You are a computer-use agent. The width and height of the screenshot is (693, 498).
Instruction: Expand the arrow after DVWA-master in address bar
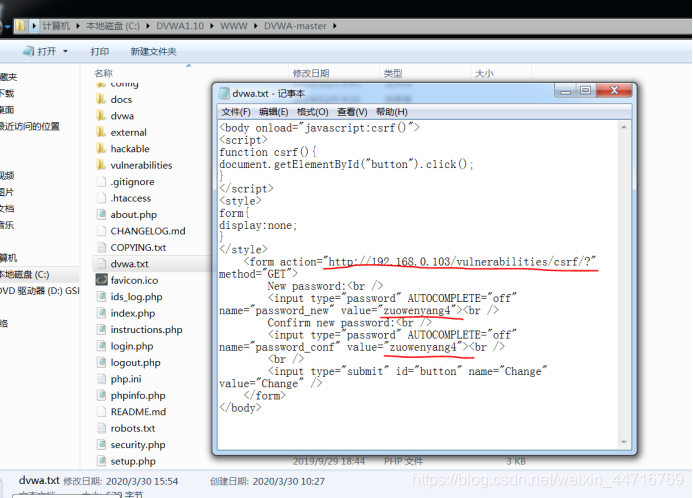[x=335, y=26]
